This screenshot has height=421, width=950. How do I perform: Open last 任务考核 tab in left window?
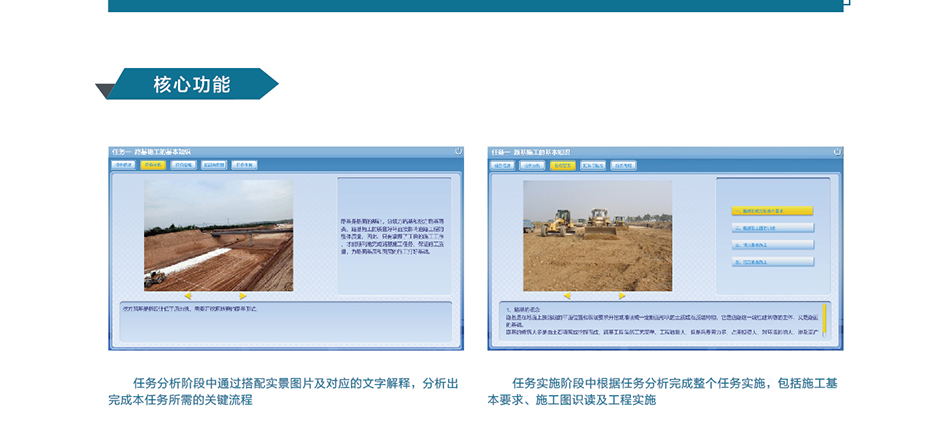point(244,165)
